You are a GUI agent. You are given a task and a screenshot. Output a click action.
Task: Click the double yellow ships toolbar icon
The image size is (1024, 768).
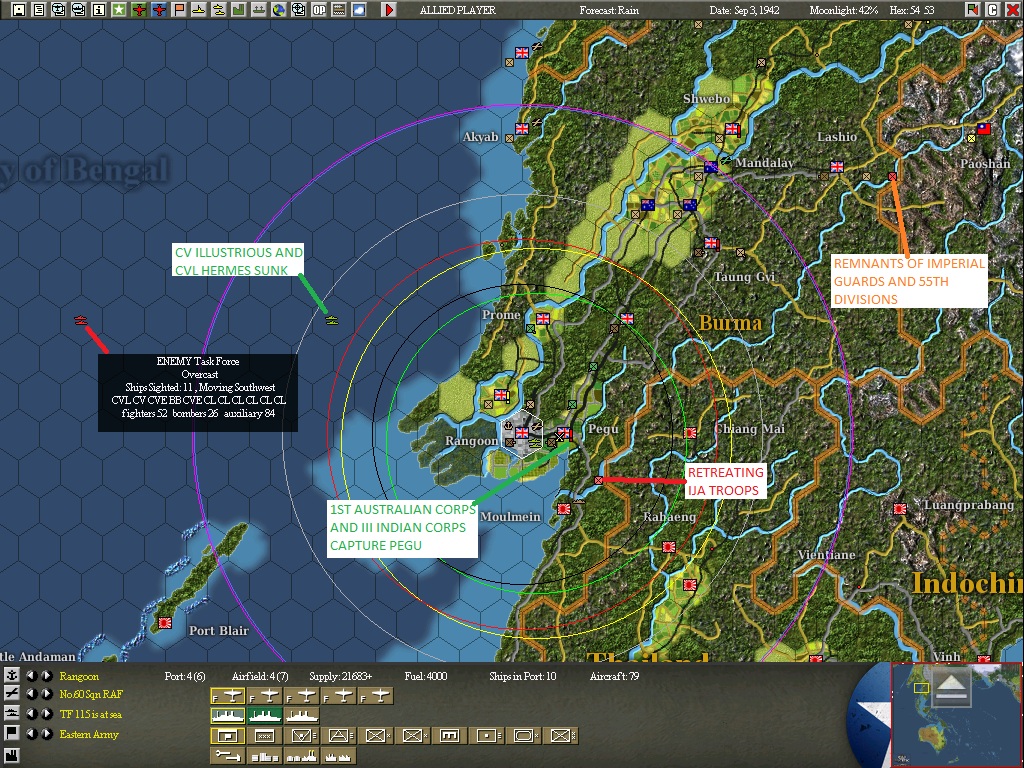219,10
